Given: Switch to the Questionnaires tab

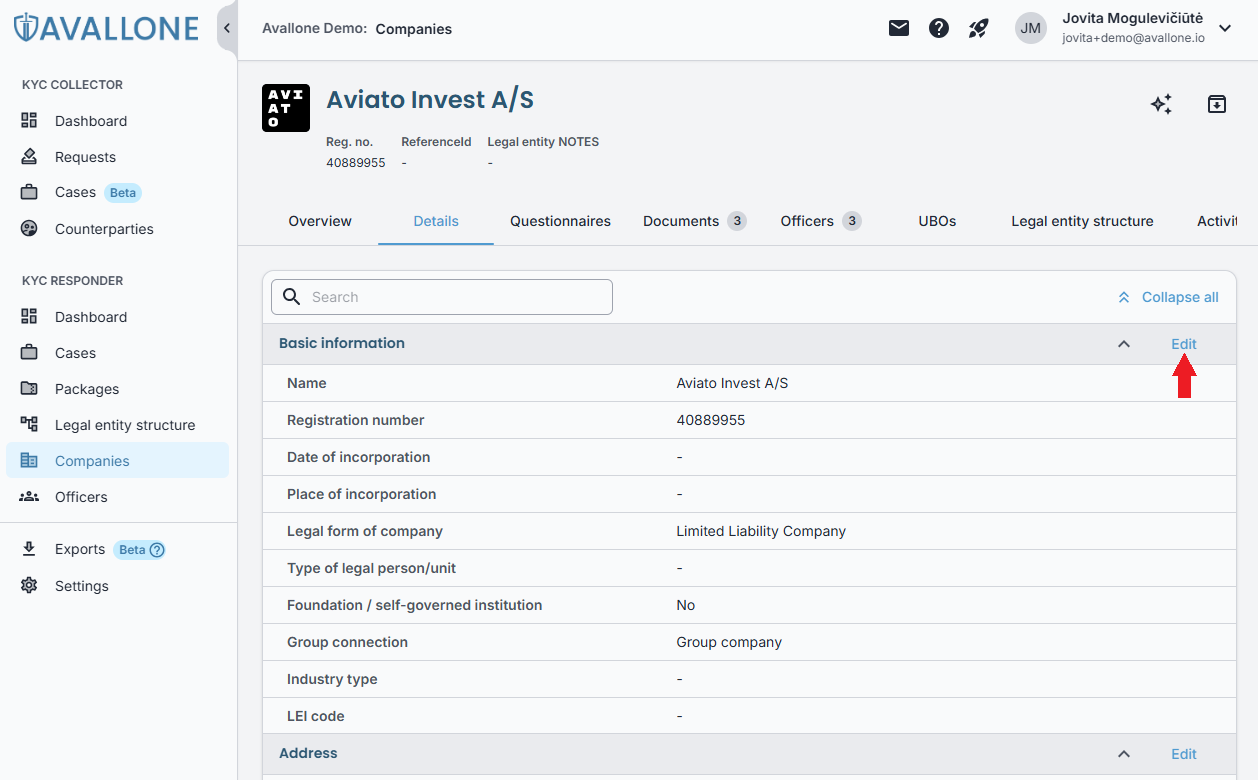Looking at the screenshot, I should click(x=560, y=221).
